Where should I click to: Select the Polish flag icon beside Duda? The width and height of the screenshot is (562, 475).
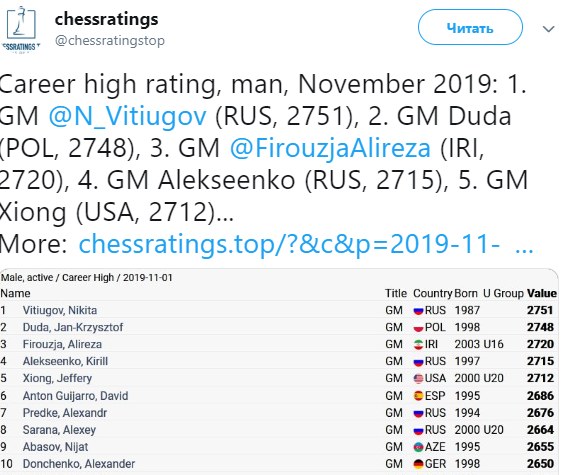click(418, 327)
